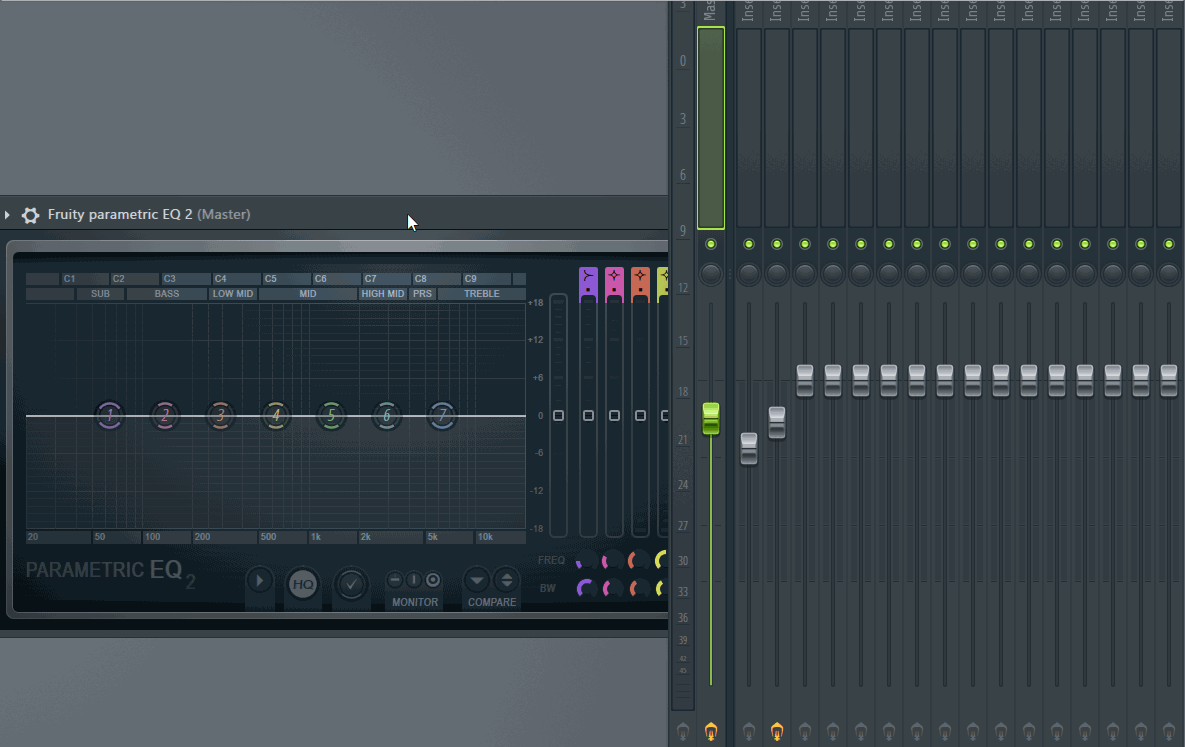Click the purple band level slider handle
The image size is (1185, 747).
pyautogui.click(x=588, y=415)
